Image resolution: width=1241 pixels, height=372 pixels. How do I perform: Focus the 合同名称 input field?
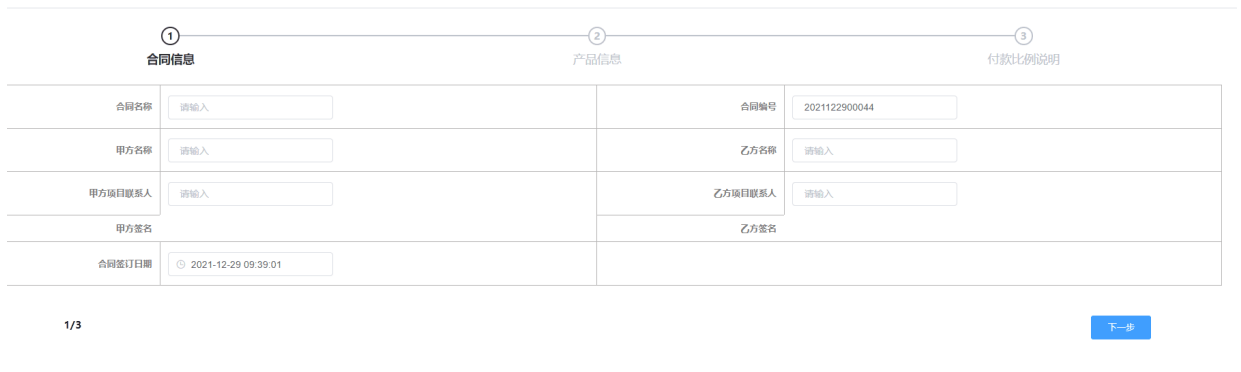(250, 108)
